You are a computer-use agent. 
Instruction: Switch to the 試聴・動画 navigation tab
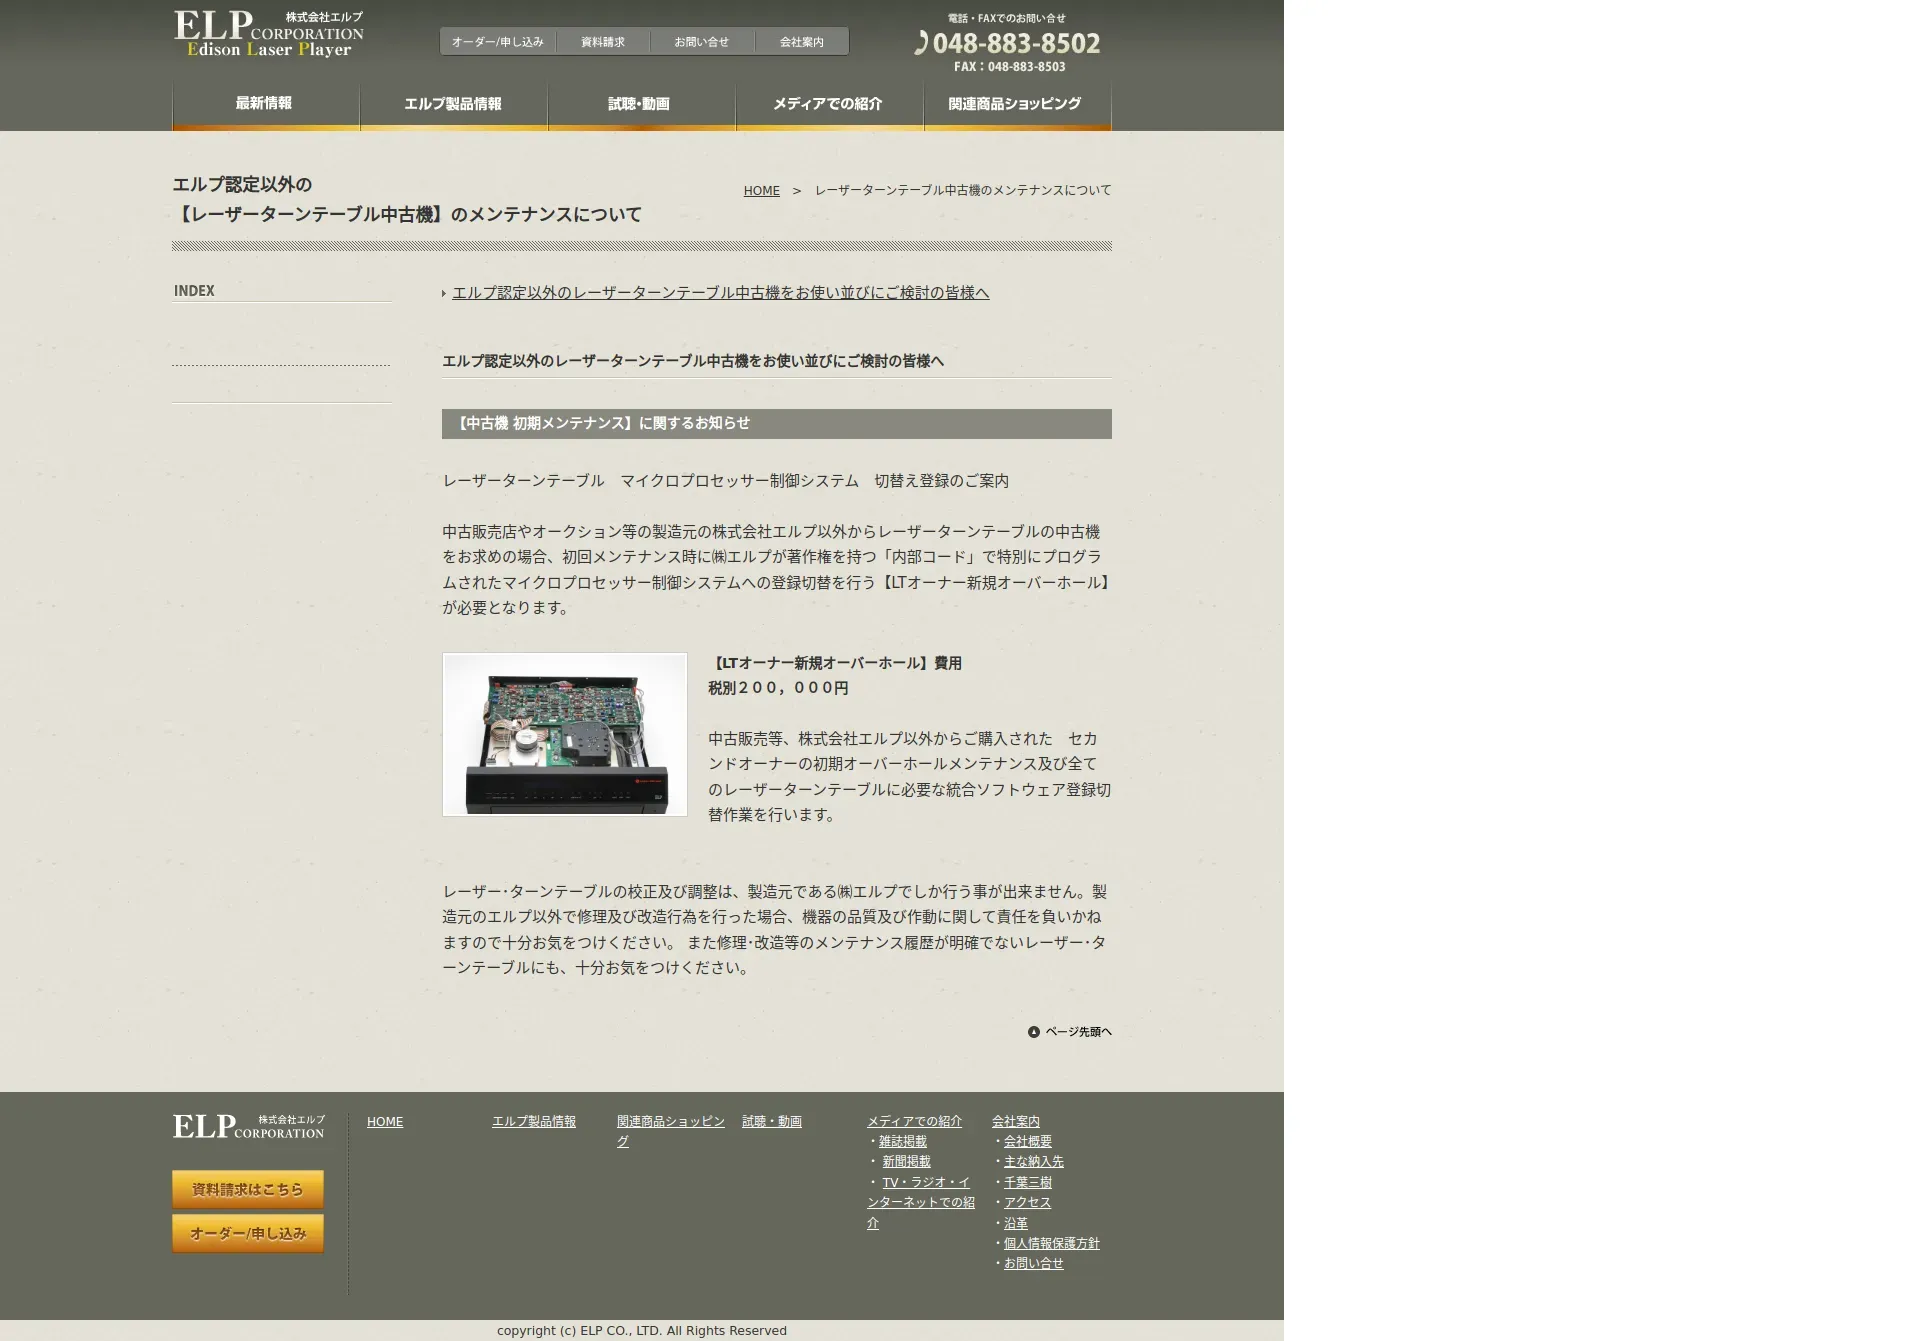pos(640,104)
